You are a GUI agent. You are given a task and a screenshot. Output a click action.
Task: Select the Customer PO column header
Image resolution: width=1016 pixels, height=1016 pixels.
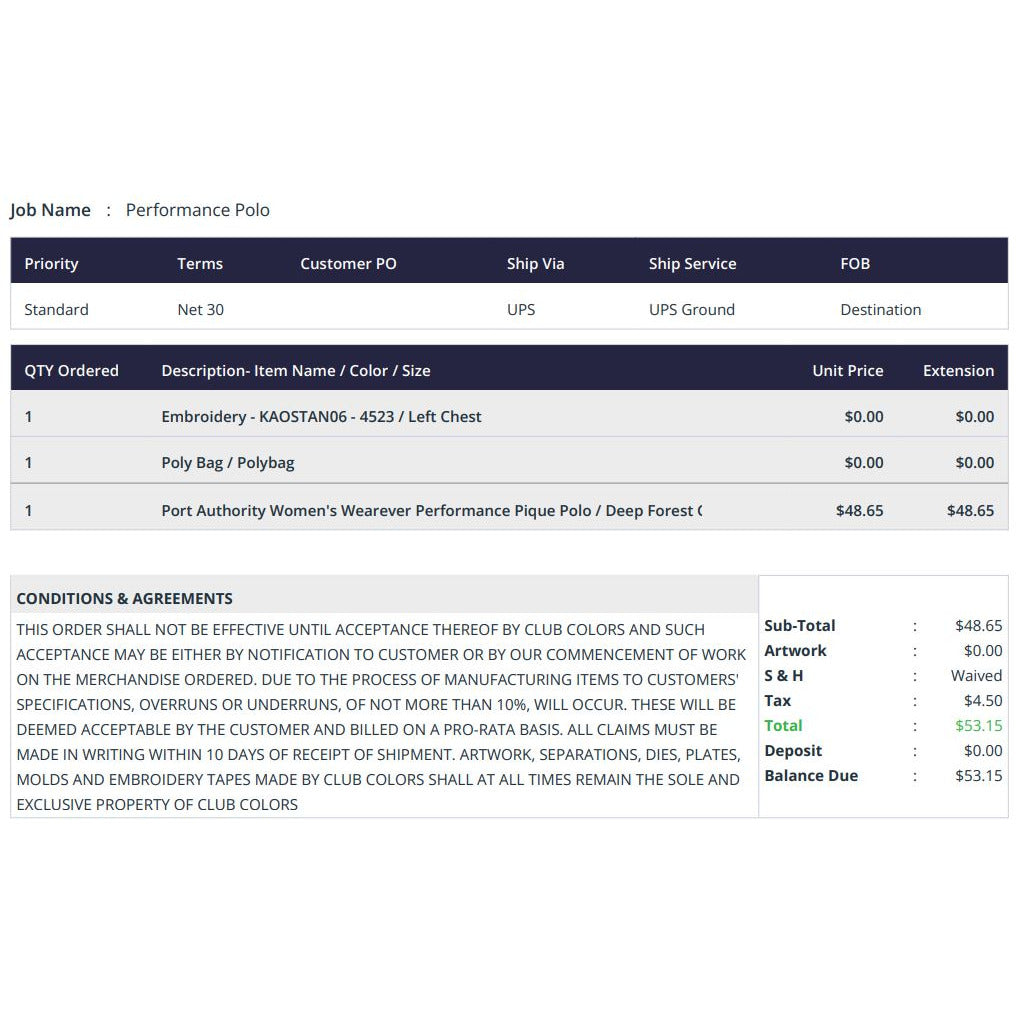coord(348,264)
